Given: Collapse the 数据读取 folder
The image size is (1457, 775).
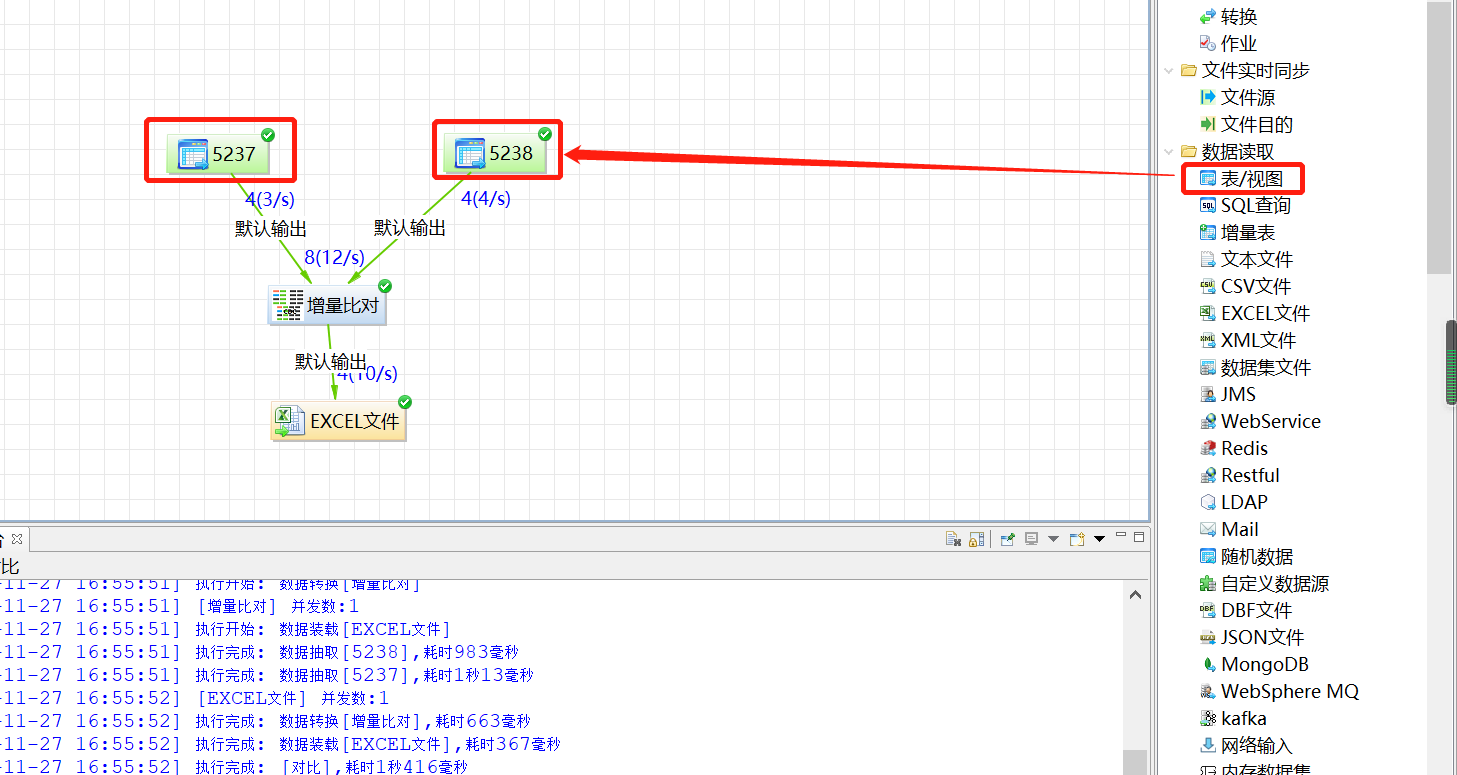Looking at the screenshot, I should [x=1168, y=152].
